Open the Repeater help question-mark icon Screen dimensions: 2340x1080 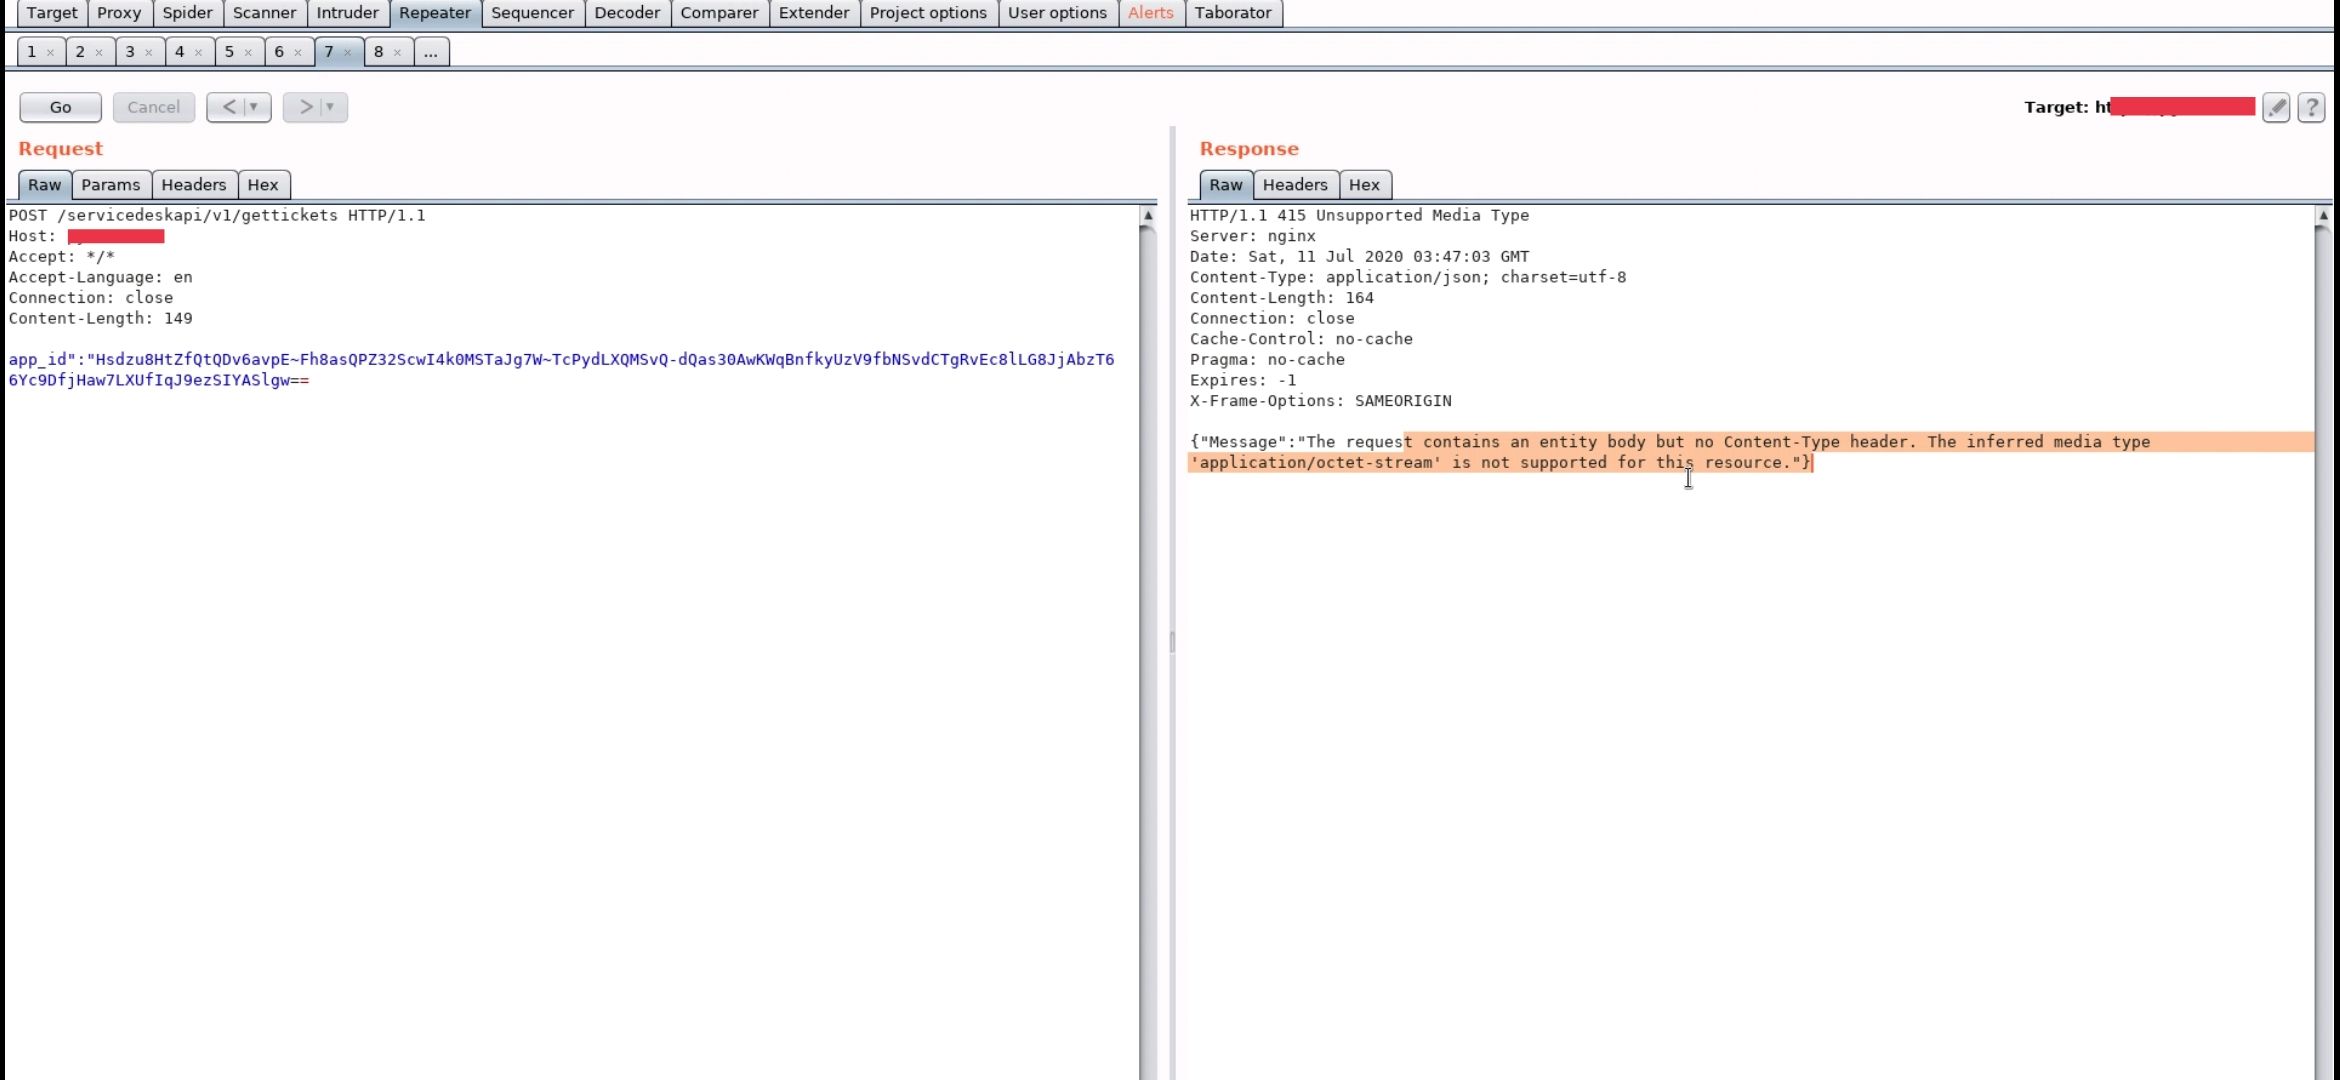pos(2311,107)
